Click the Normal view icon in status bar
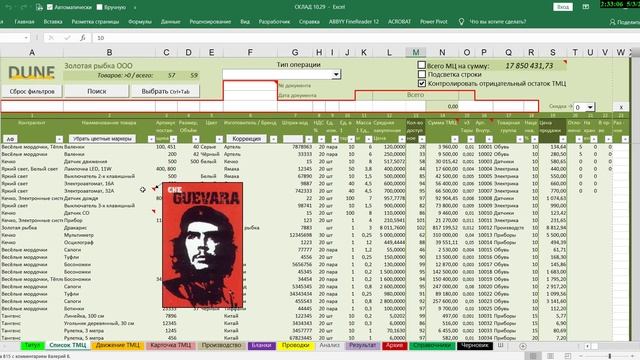Viewport: 640px width, 360px height. (x=533, y=356)
